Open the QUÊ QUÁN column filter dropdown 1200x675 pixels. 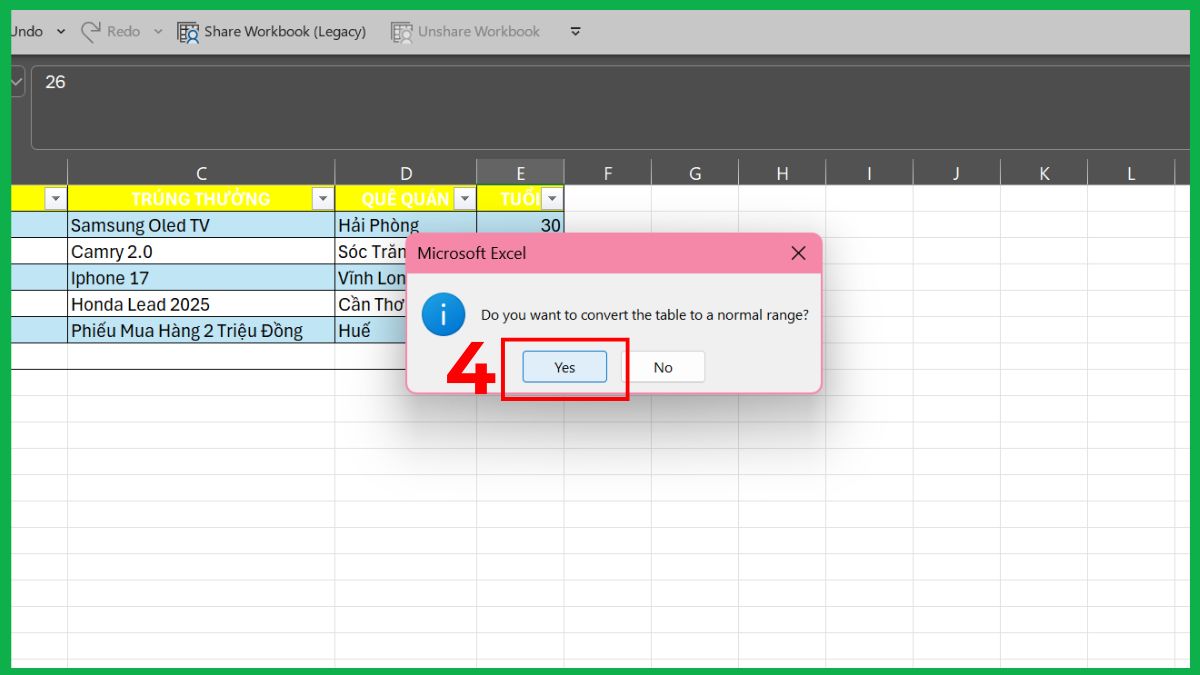[x=464, y=198]
